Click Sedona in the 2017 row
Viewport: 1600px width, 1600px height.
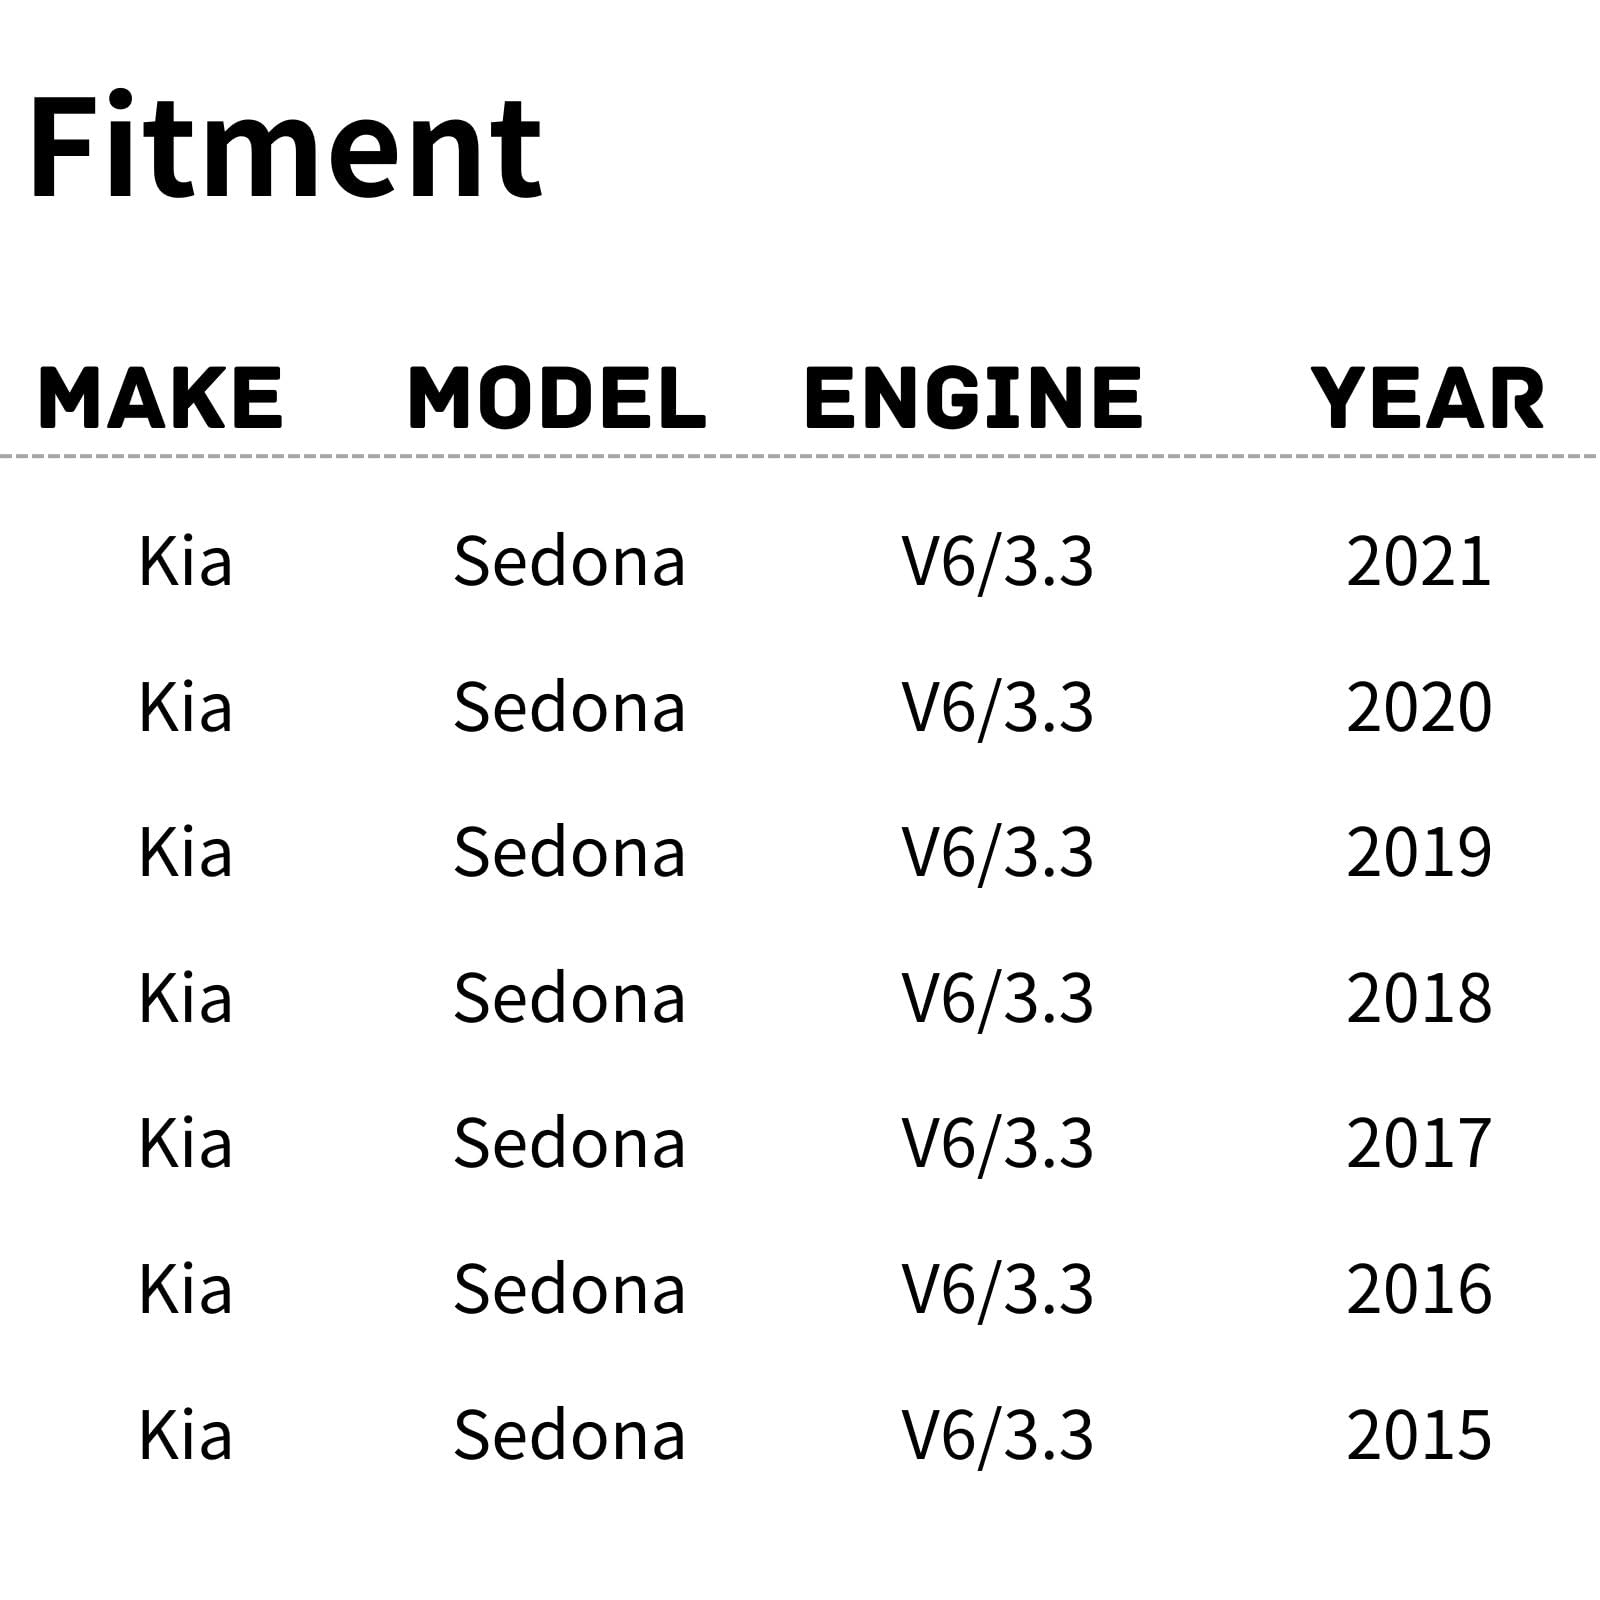569,1144
